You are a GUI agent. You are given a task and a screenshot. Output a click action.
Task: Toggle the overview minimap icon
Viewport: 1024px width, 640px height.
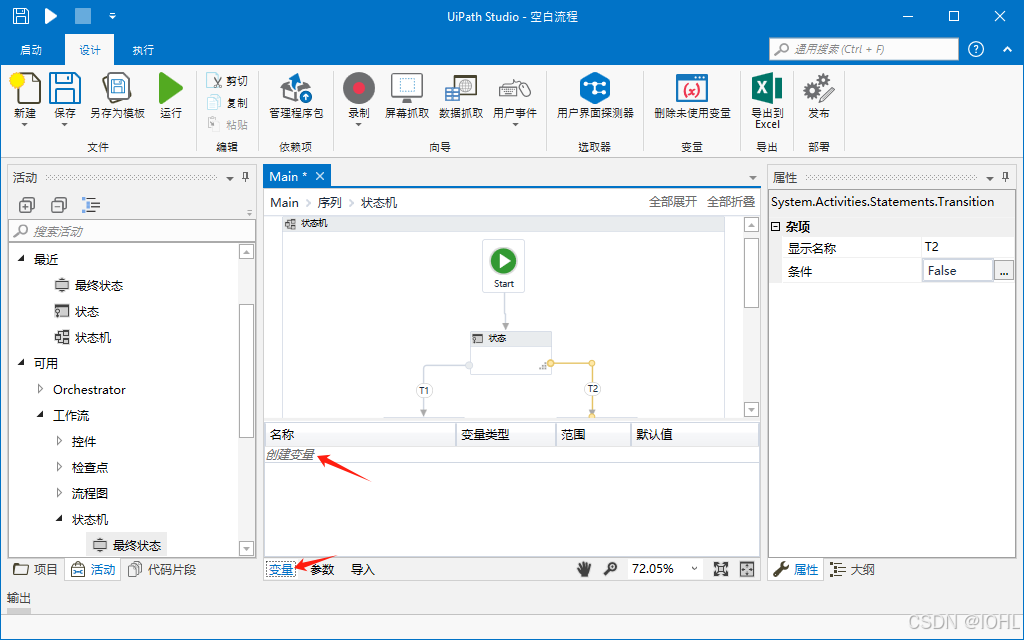[x=746, y=569]
